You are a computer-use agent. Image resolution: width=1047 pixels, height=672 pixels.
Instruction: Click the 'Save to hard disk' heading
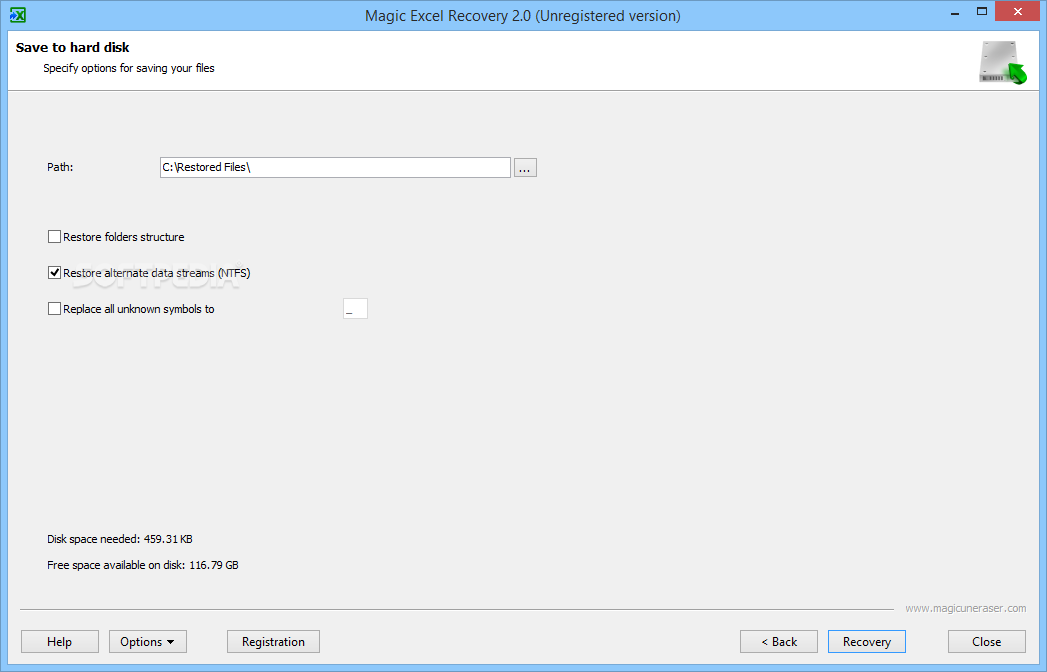pyautogui.click(x=72, y=47)
